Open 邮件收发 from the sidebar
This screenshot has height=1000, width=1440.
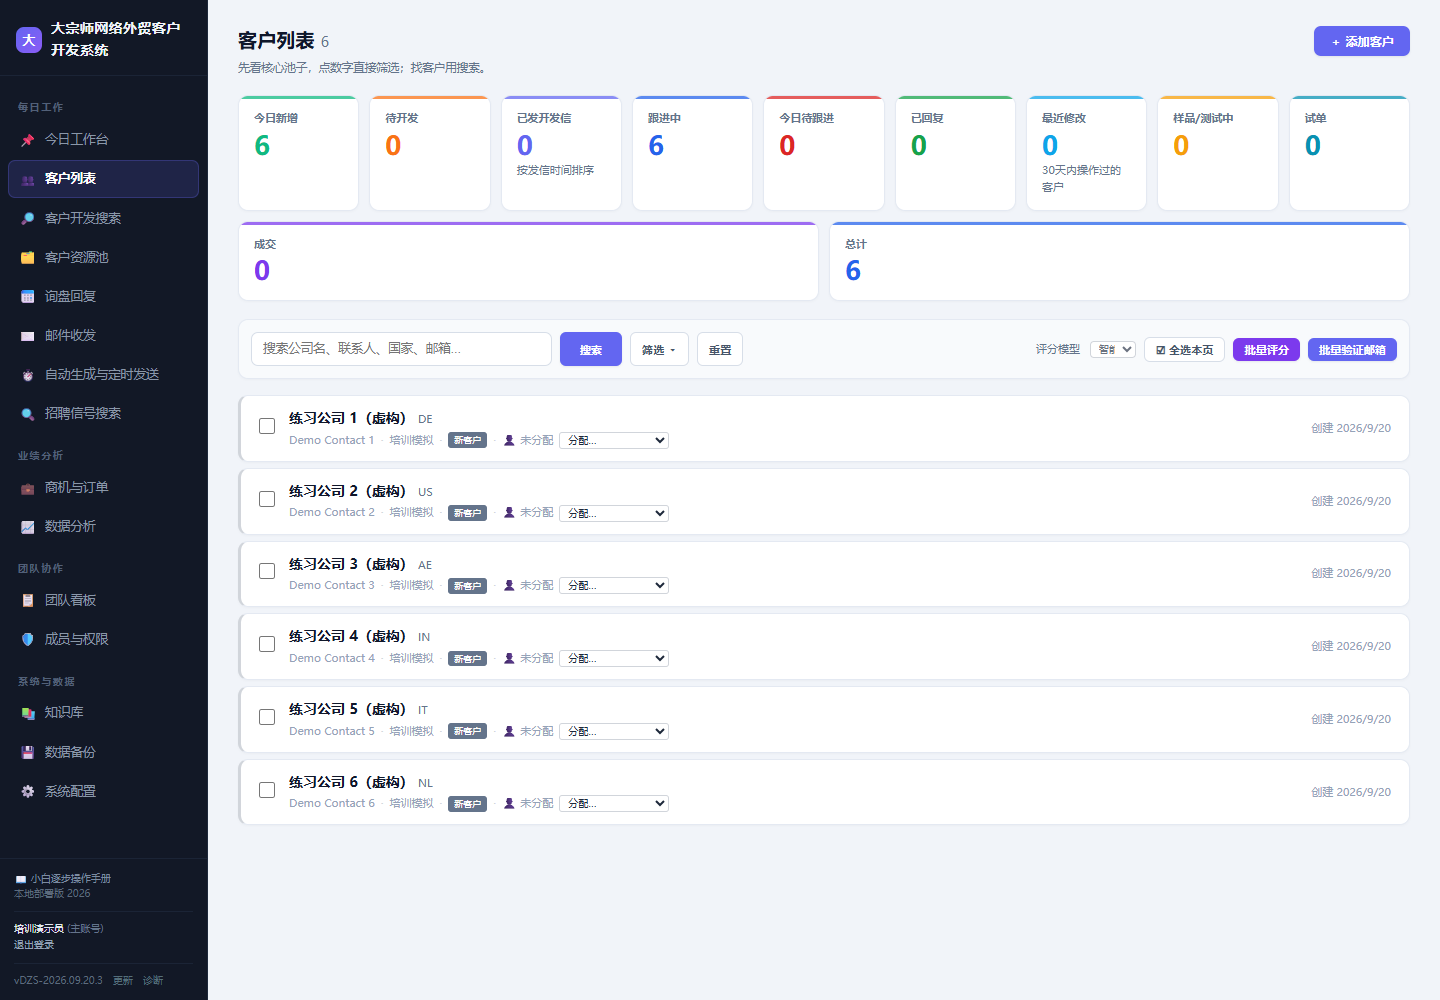point(103,336)
